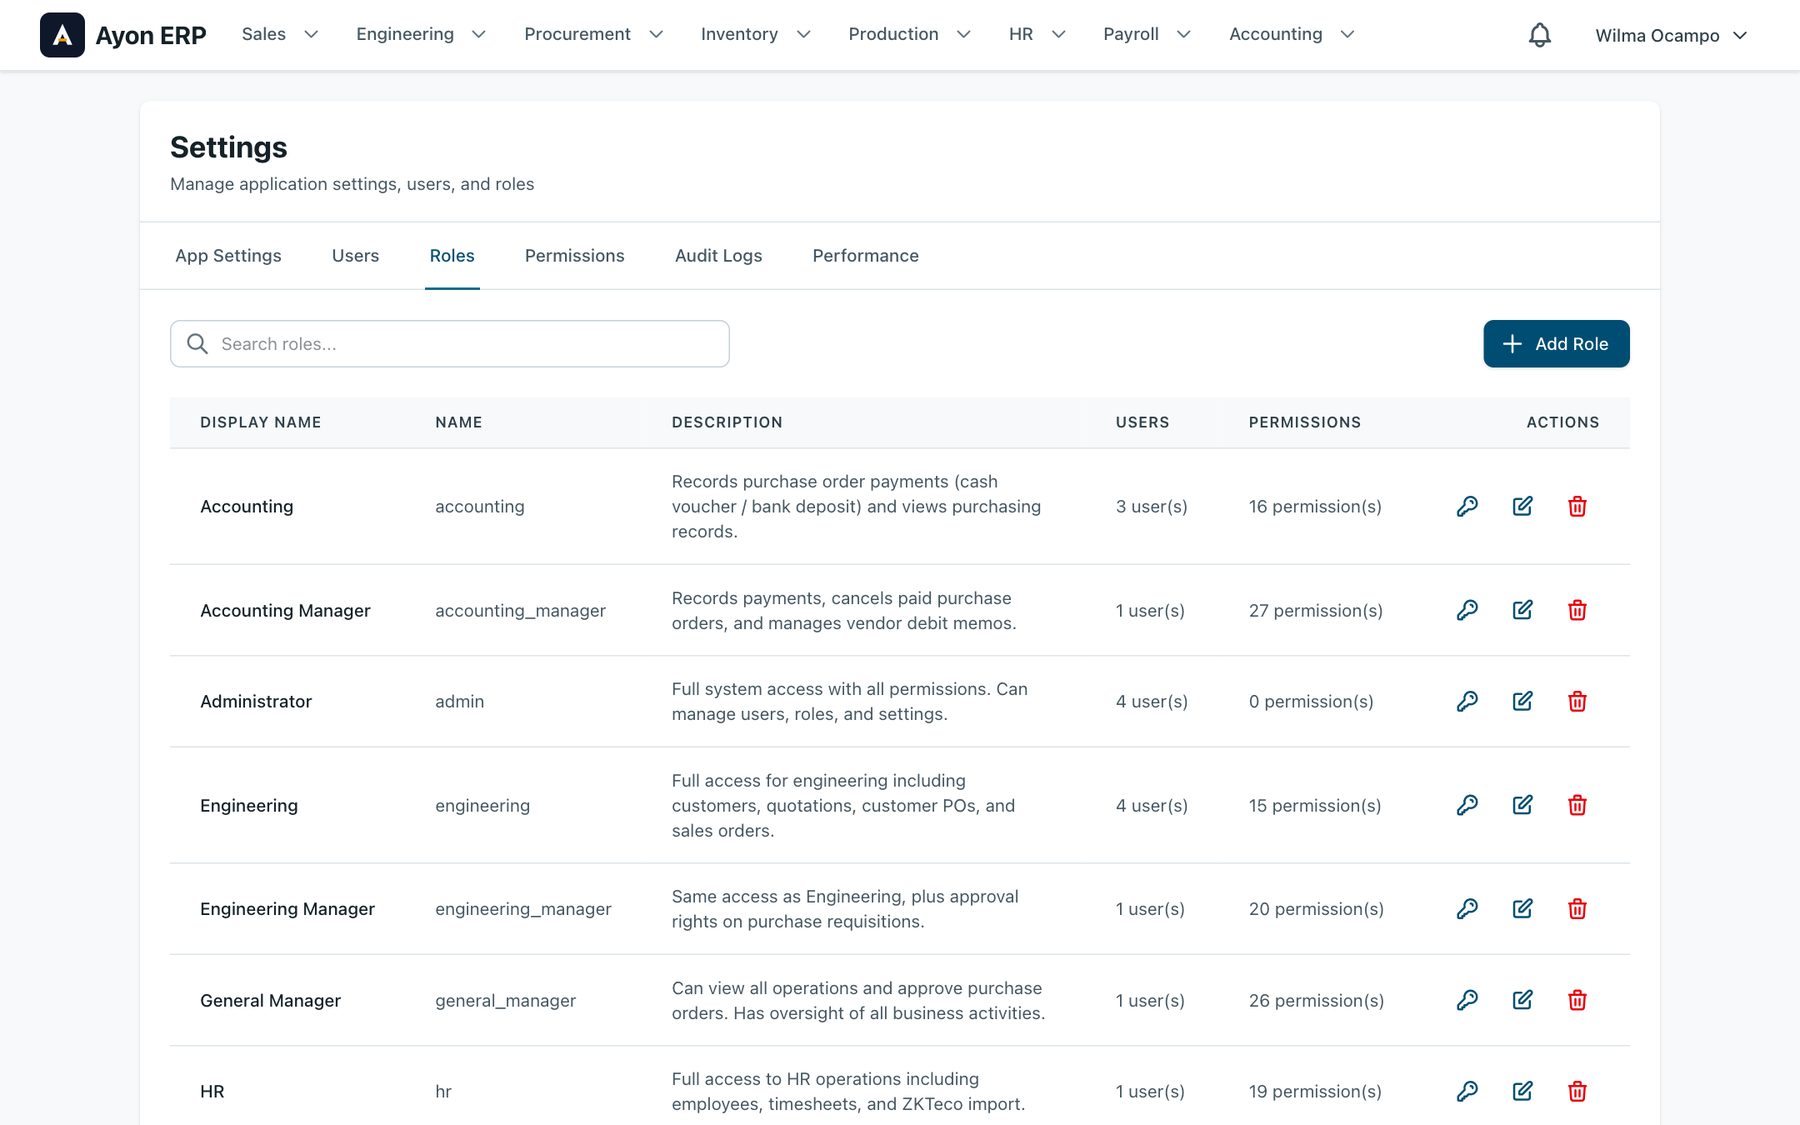
Task: Expand the Inventory menu
Action: pyautogui.click(x=756, y=34)
